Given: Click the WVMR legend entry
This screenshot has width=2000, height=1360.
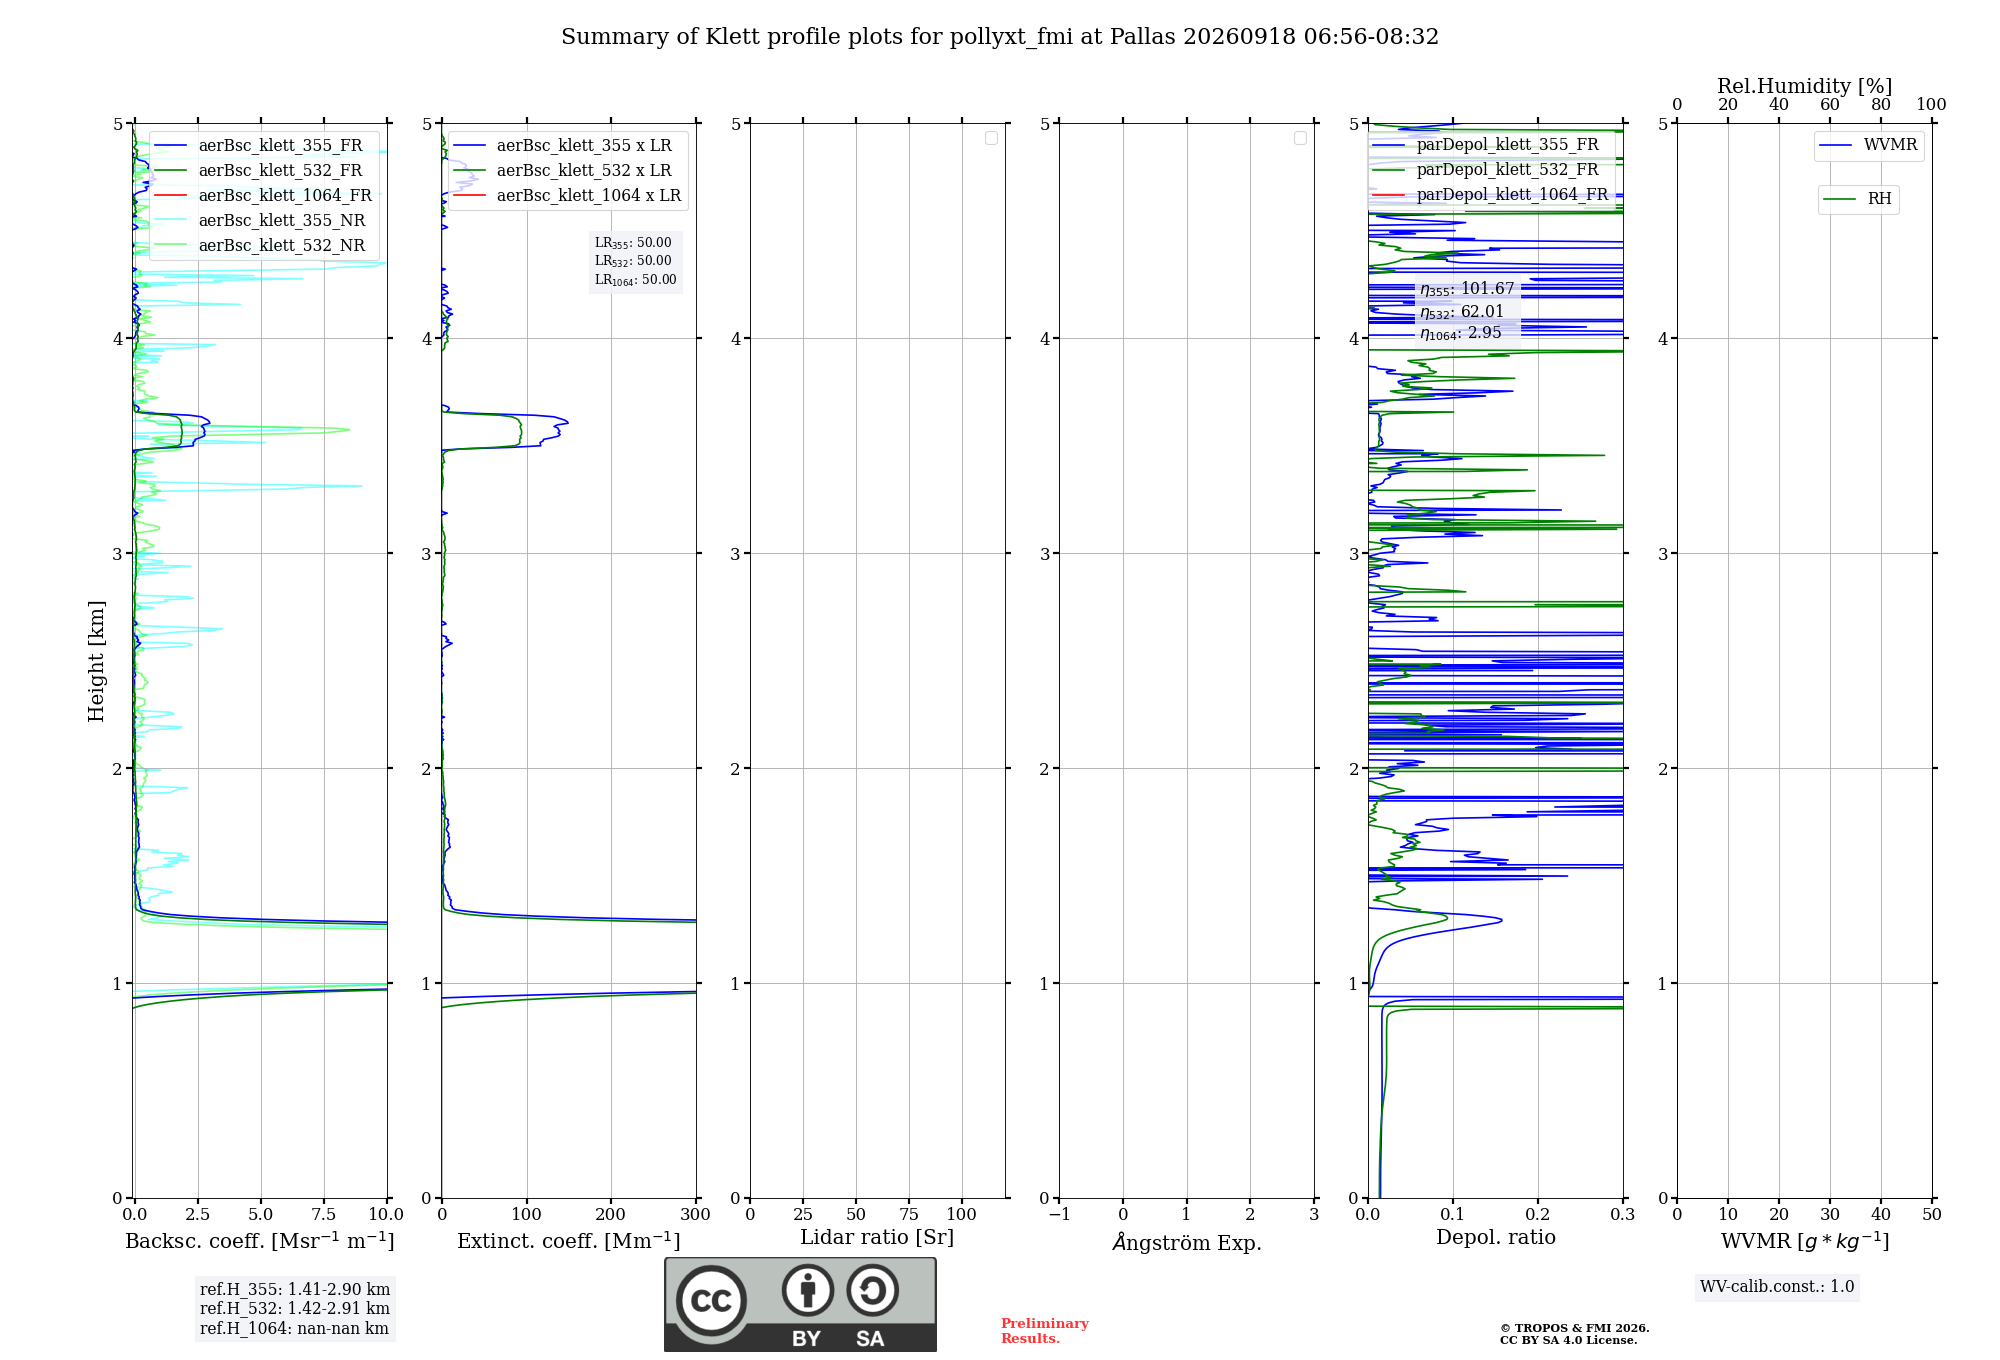Looking at the screenshot, I should point(1868,145).
